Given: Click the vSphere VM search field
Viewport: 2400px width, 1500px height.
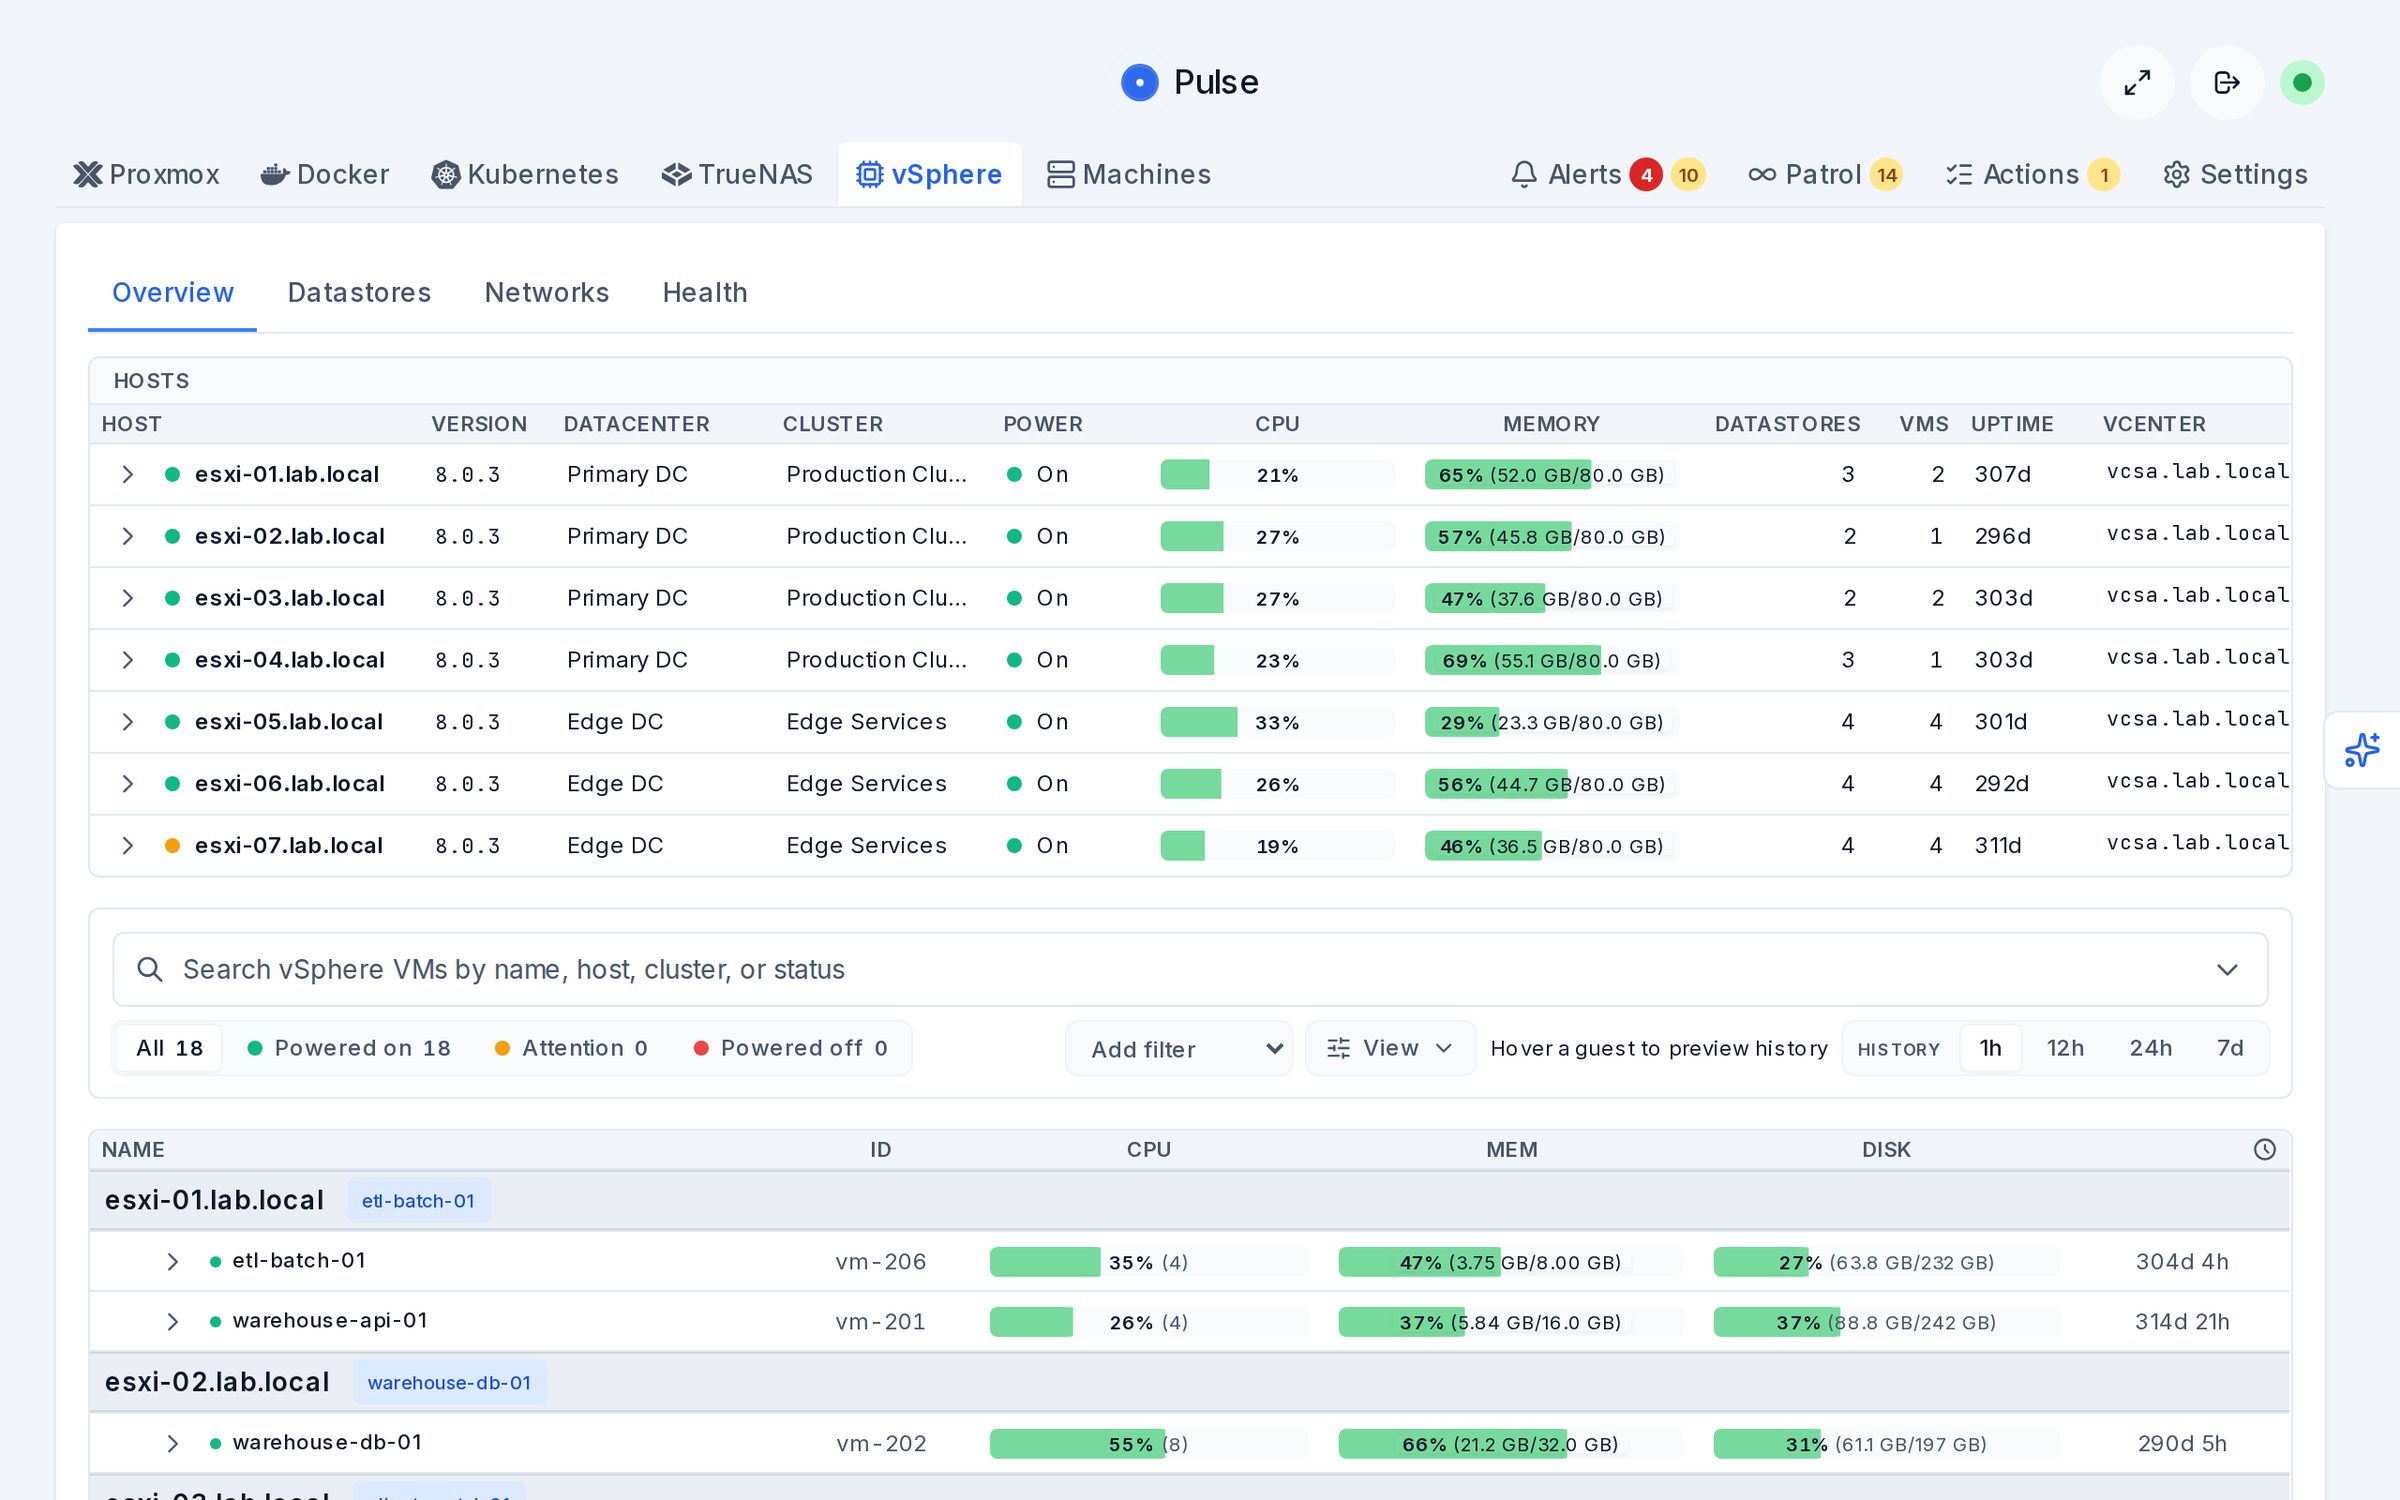Looking at the screenshot, I should [x=1190, y=969].
